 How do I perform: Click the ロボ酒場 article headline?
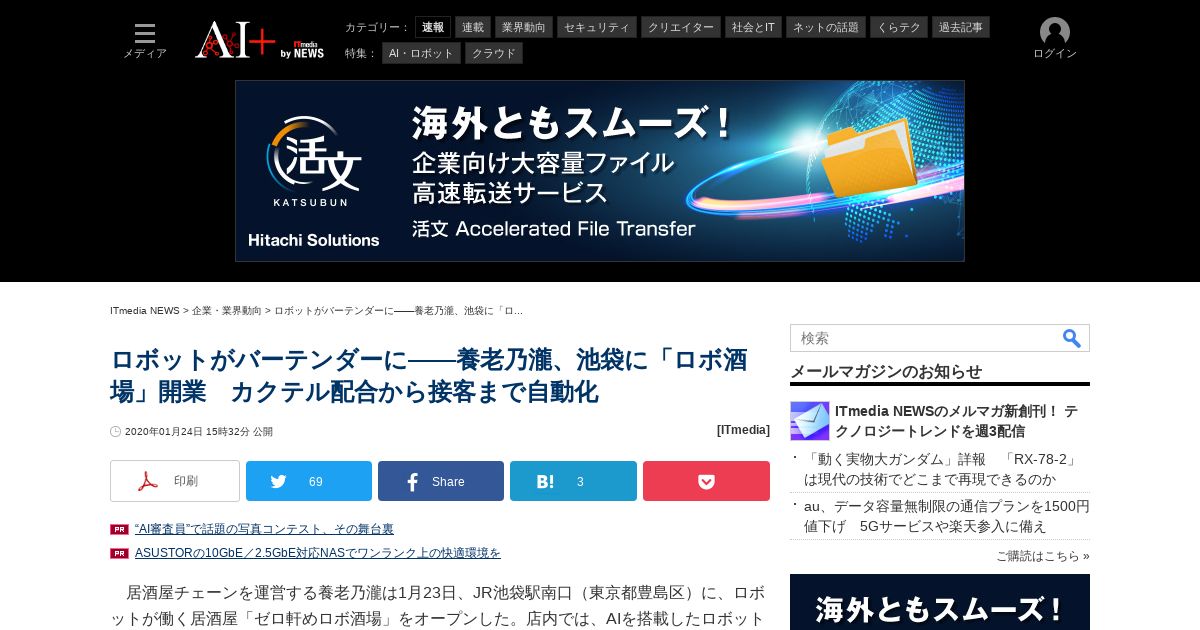(429, 376)
